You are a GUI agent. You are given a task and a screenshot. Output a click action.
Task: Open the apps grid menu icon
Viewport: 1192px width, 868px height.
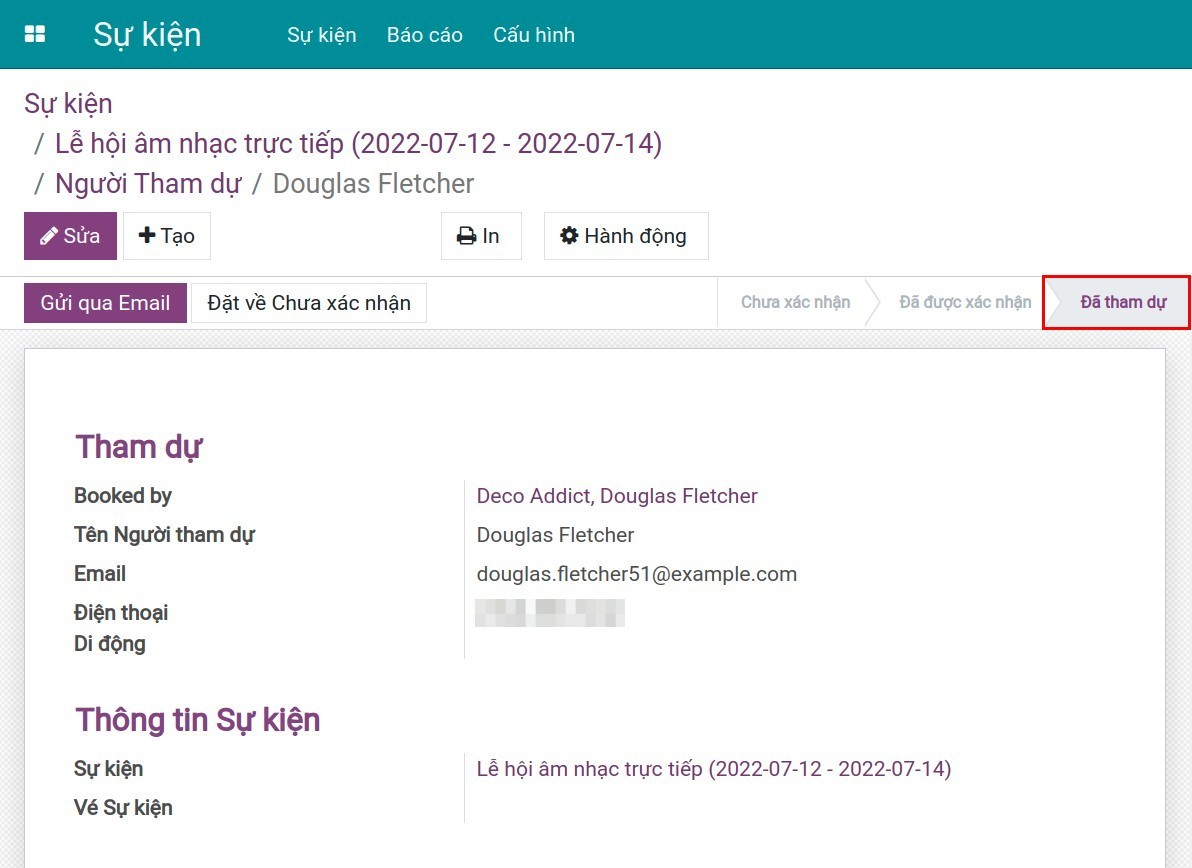[x=35, y=35]
